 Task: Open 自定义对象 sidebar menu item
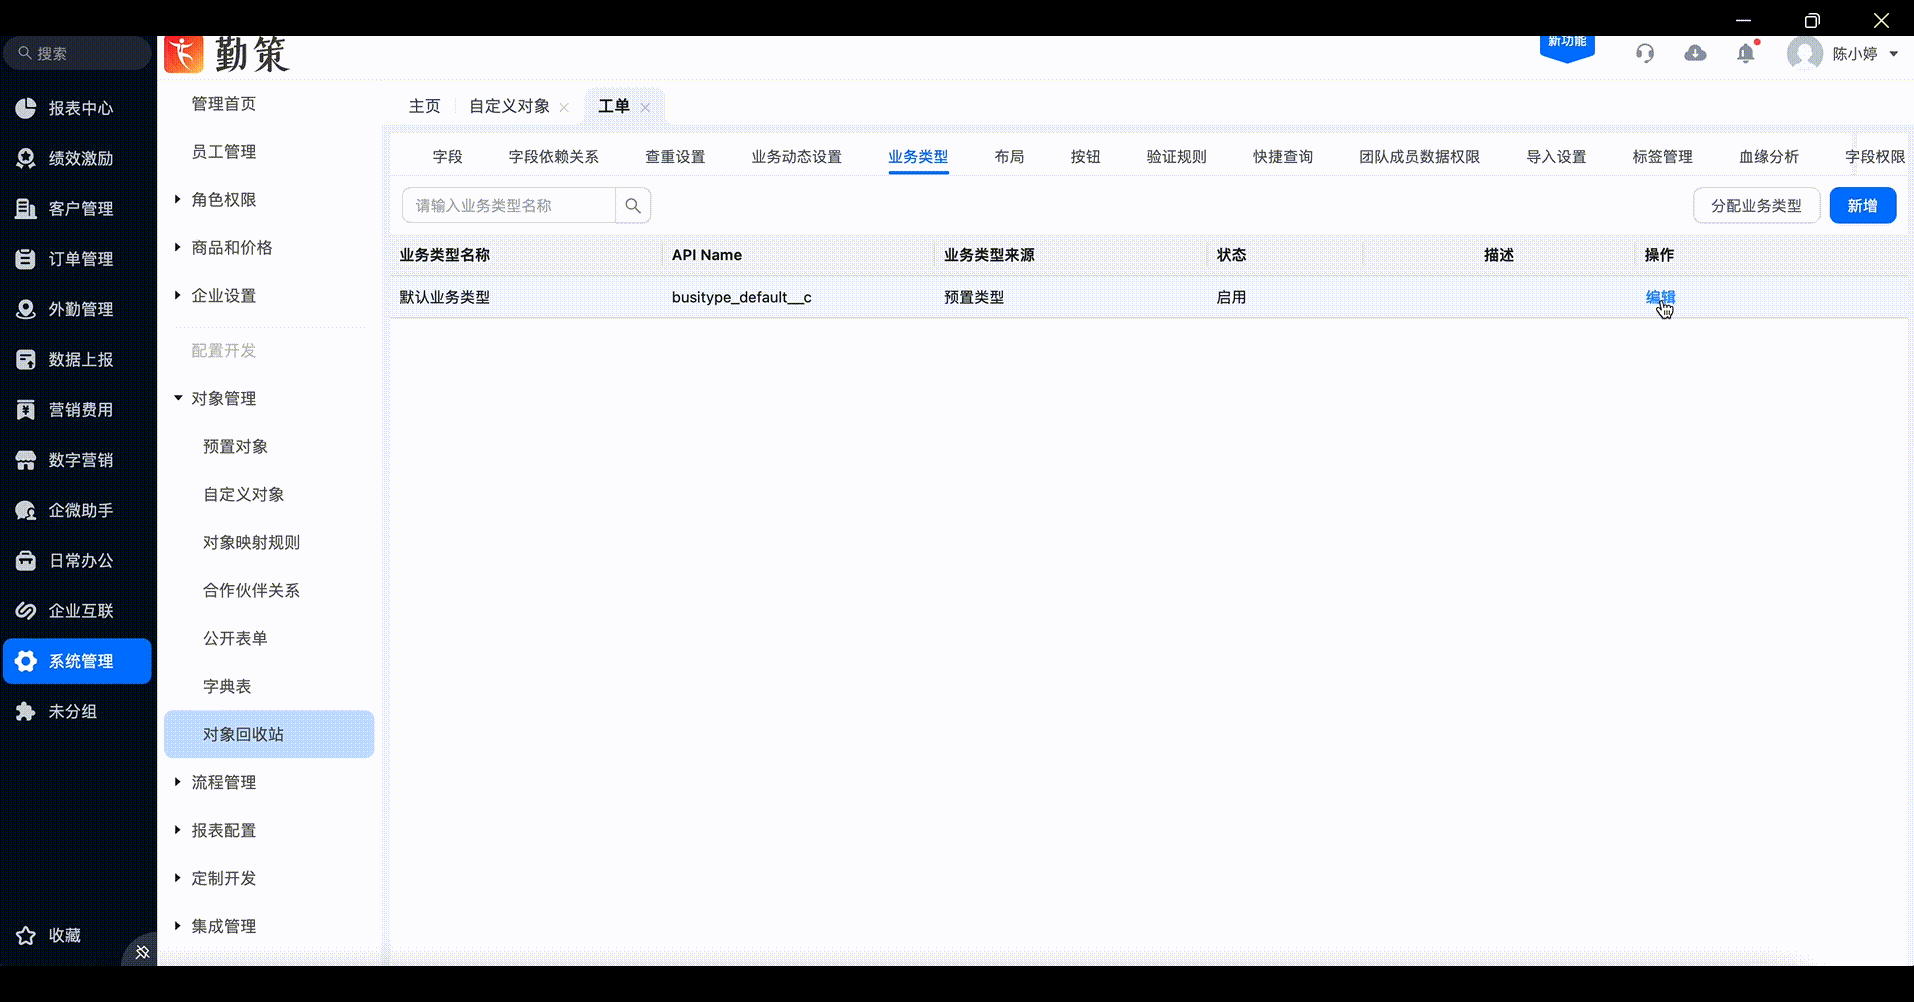244,495
